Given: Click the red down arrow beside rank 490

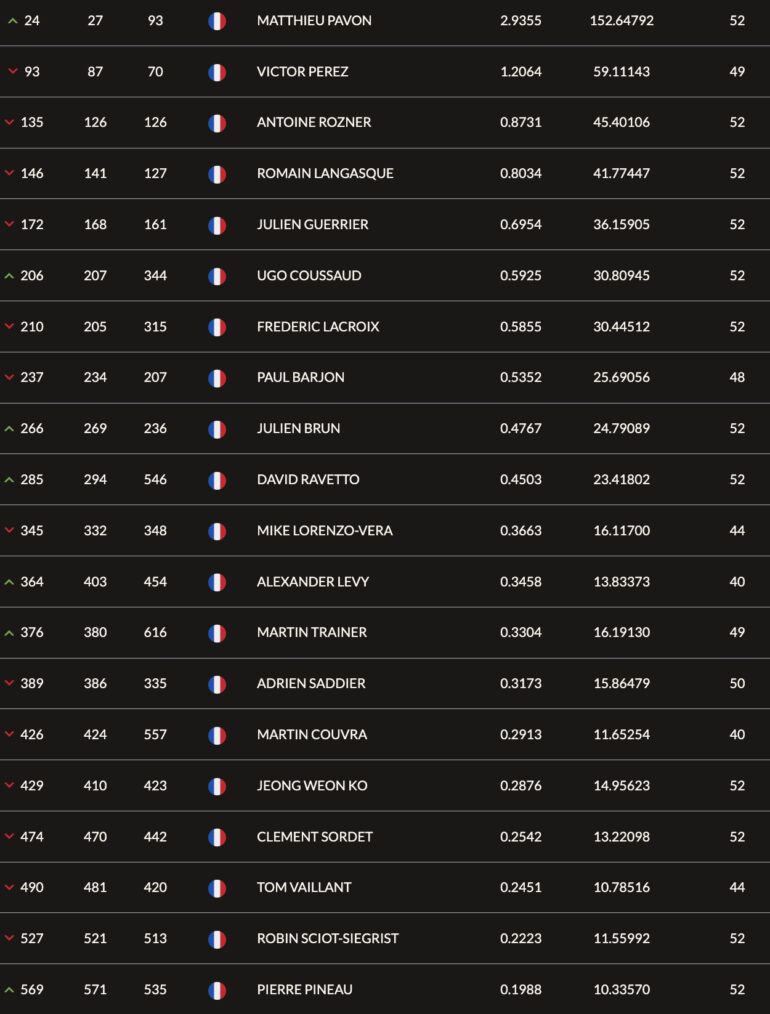Looking at the screenshot, I should pyautogui.click(x=9, y=887).
